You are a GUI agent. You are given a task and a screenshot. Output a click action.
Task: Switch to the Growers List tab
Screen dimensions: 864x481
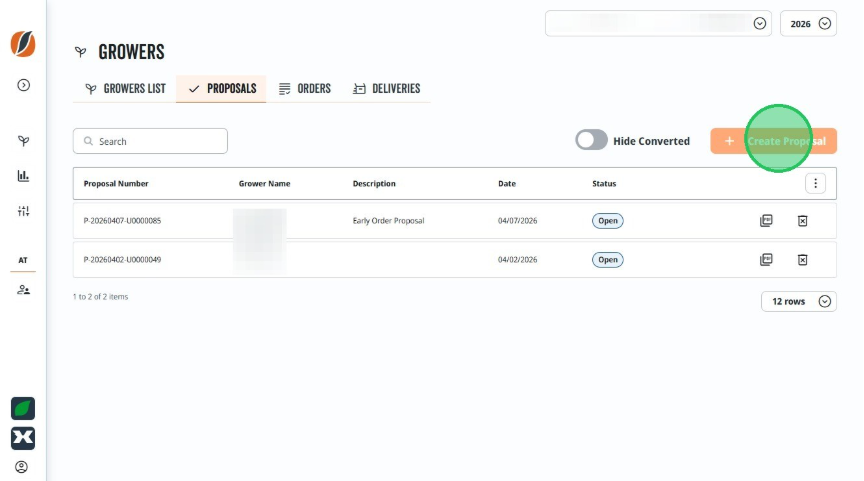coord(125,89)
